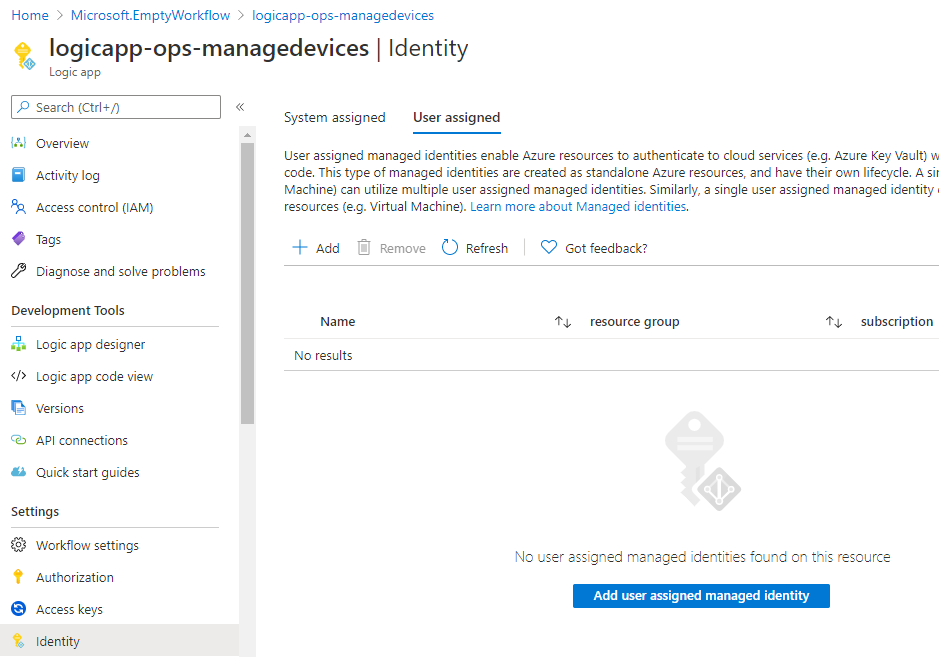Click the Workflow settings gear icon
Screen dimensions: 939x657
pos(19,545)
